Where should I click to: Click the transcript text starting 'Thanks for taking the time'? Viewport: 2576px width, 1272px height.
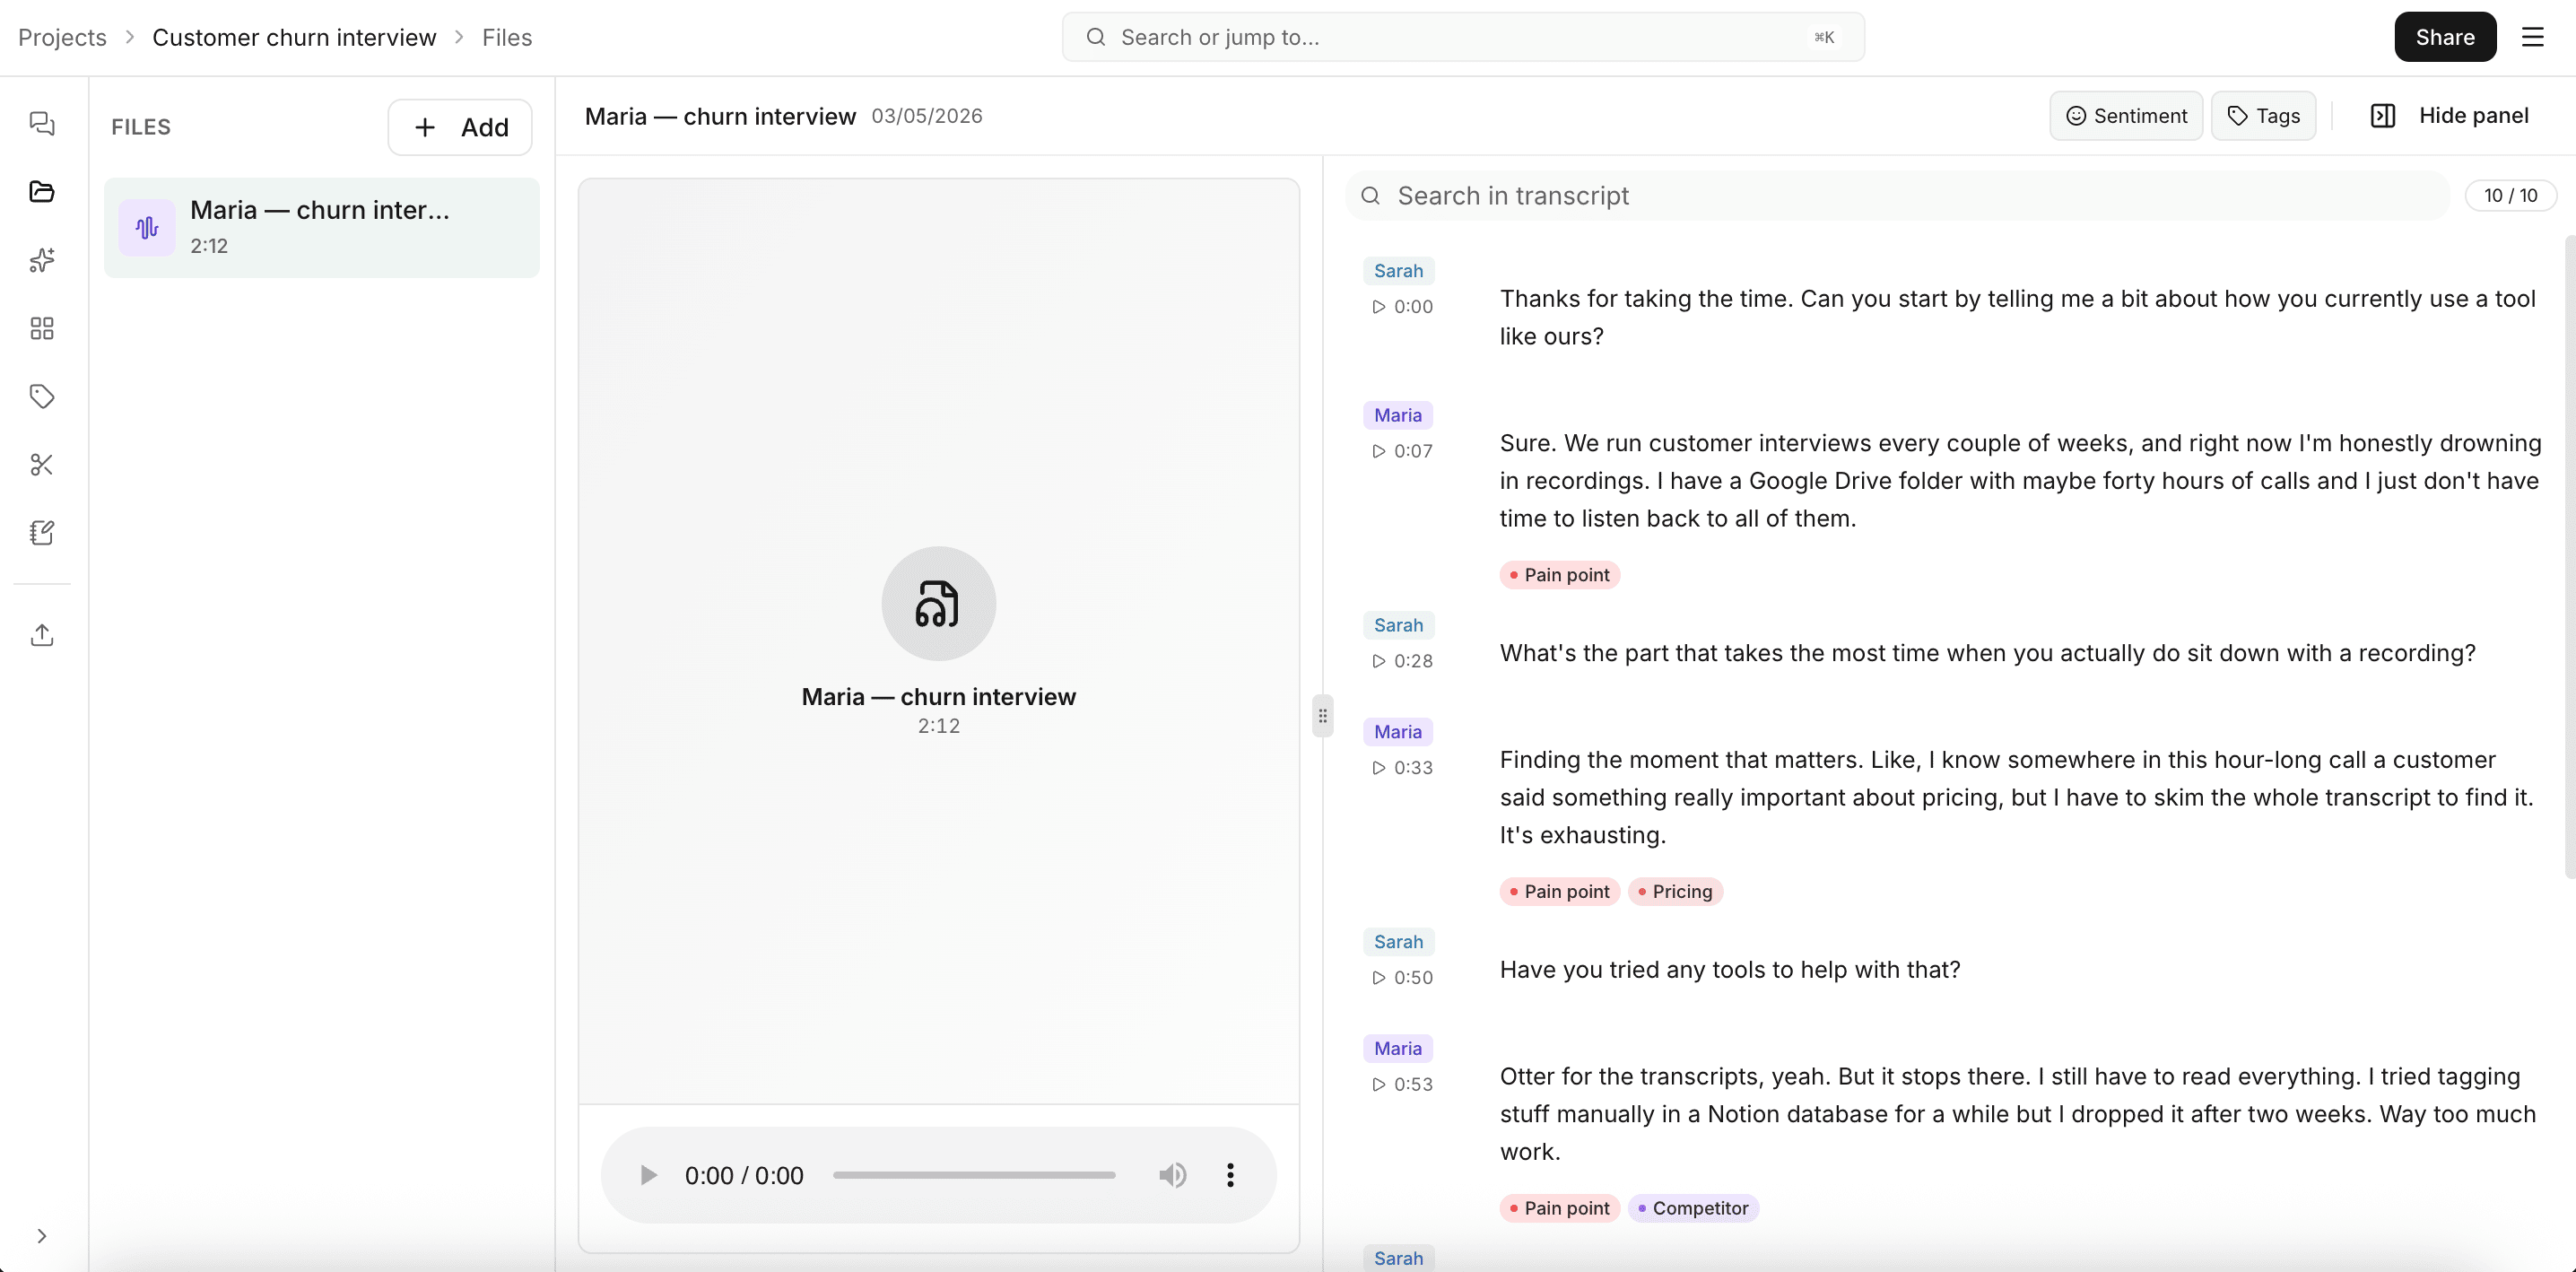tap(2017, 318)
